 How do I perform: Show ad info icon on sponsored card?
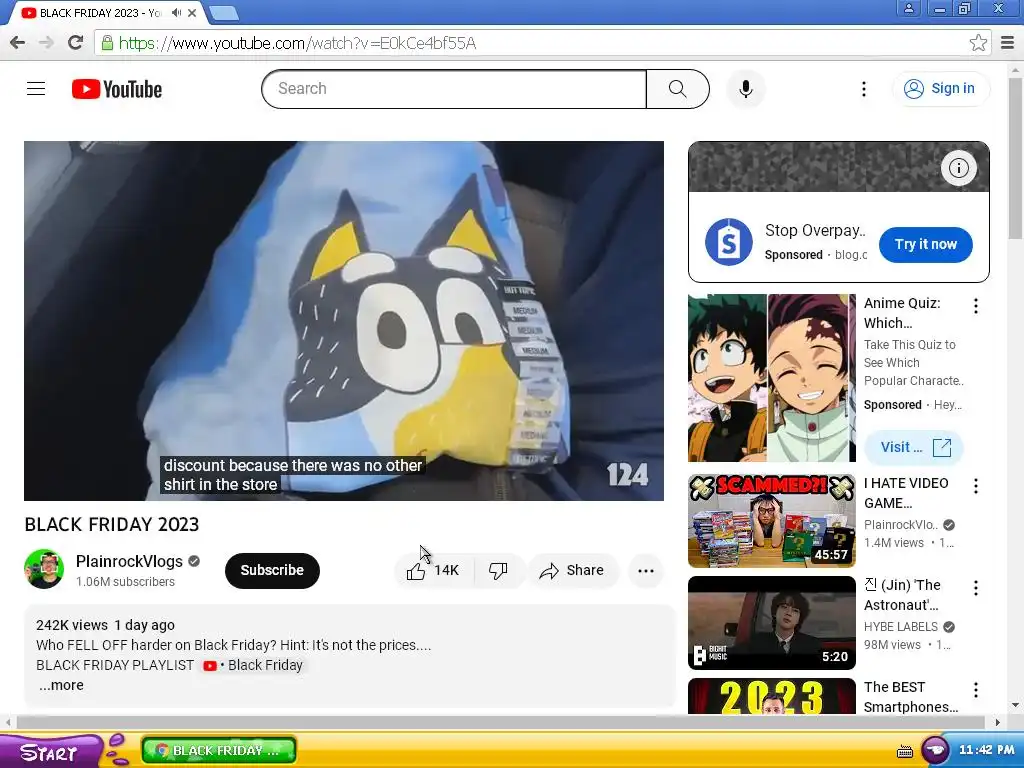pos(958,168)
